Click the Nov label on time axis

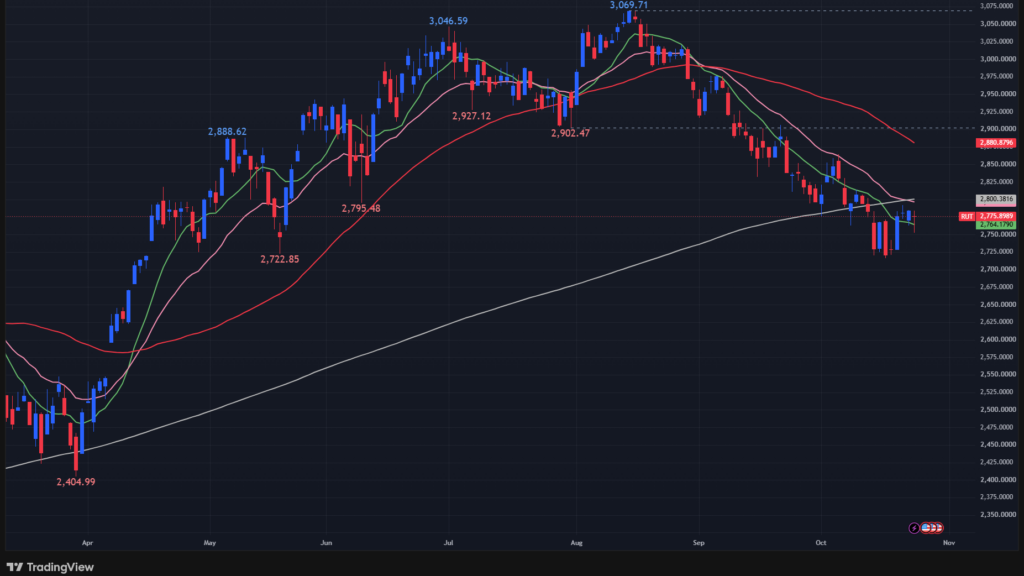[949, 543]
